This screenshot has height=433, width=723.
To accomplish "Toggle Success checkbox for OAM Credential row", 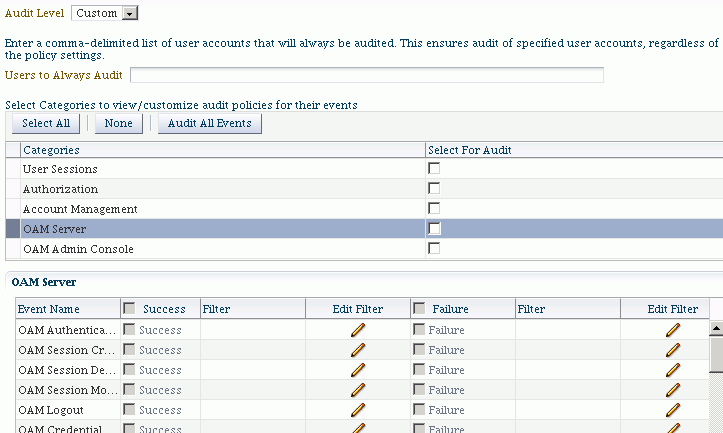I will point(130,428).
